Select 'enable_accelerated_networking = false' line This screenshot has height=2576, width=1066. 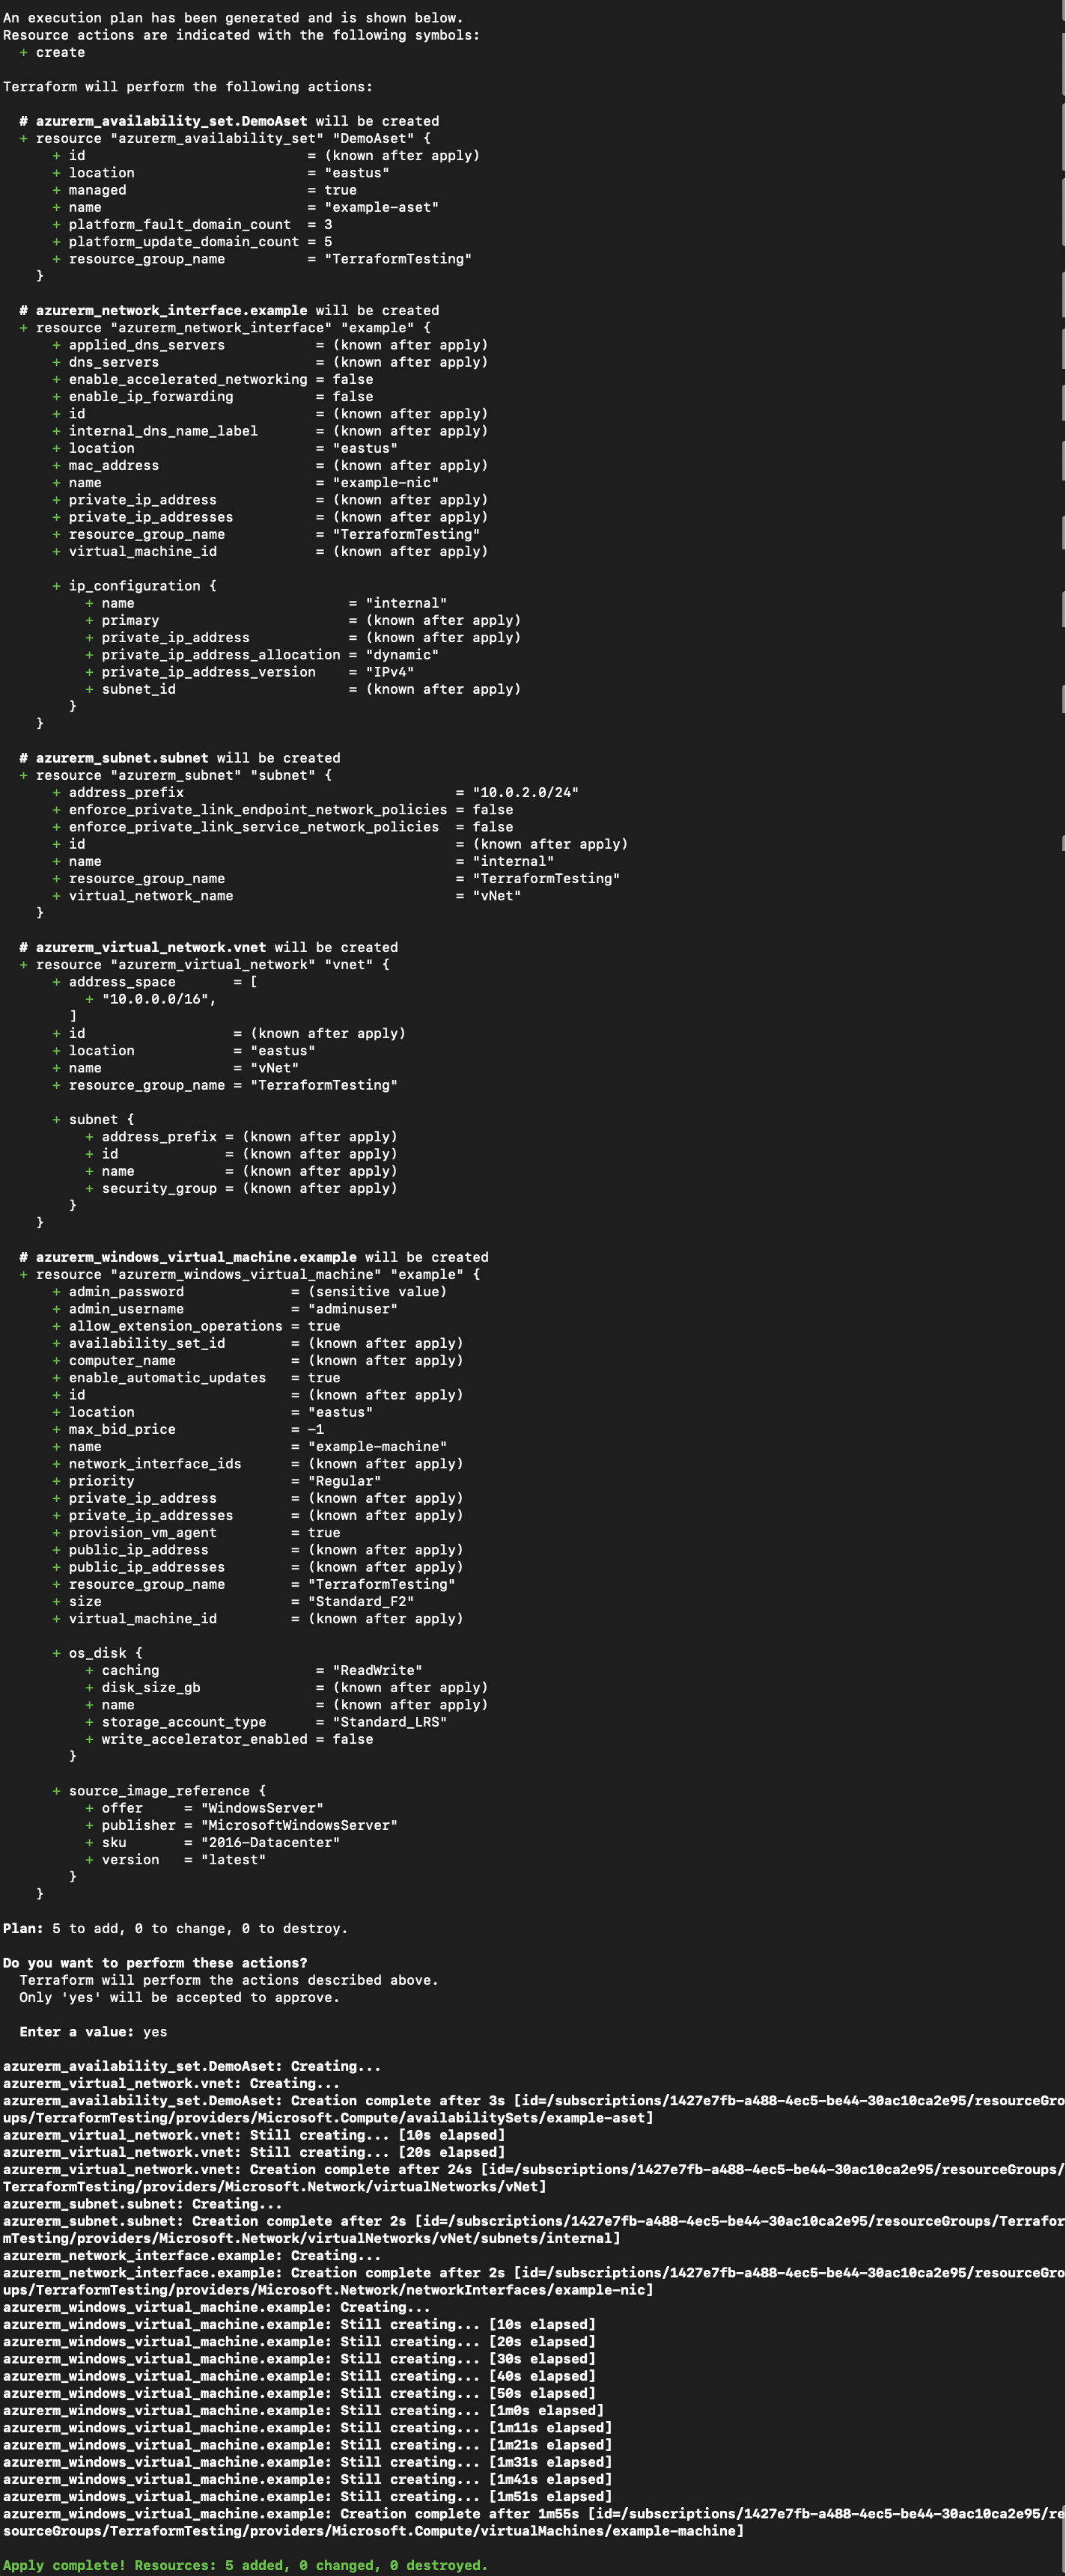(x=212, y=379)
